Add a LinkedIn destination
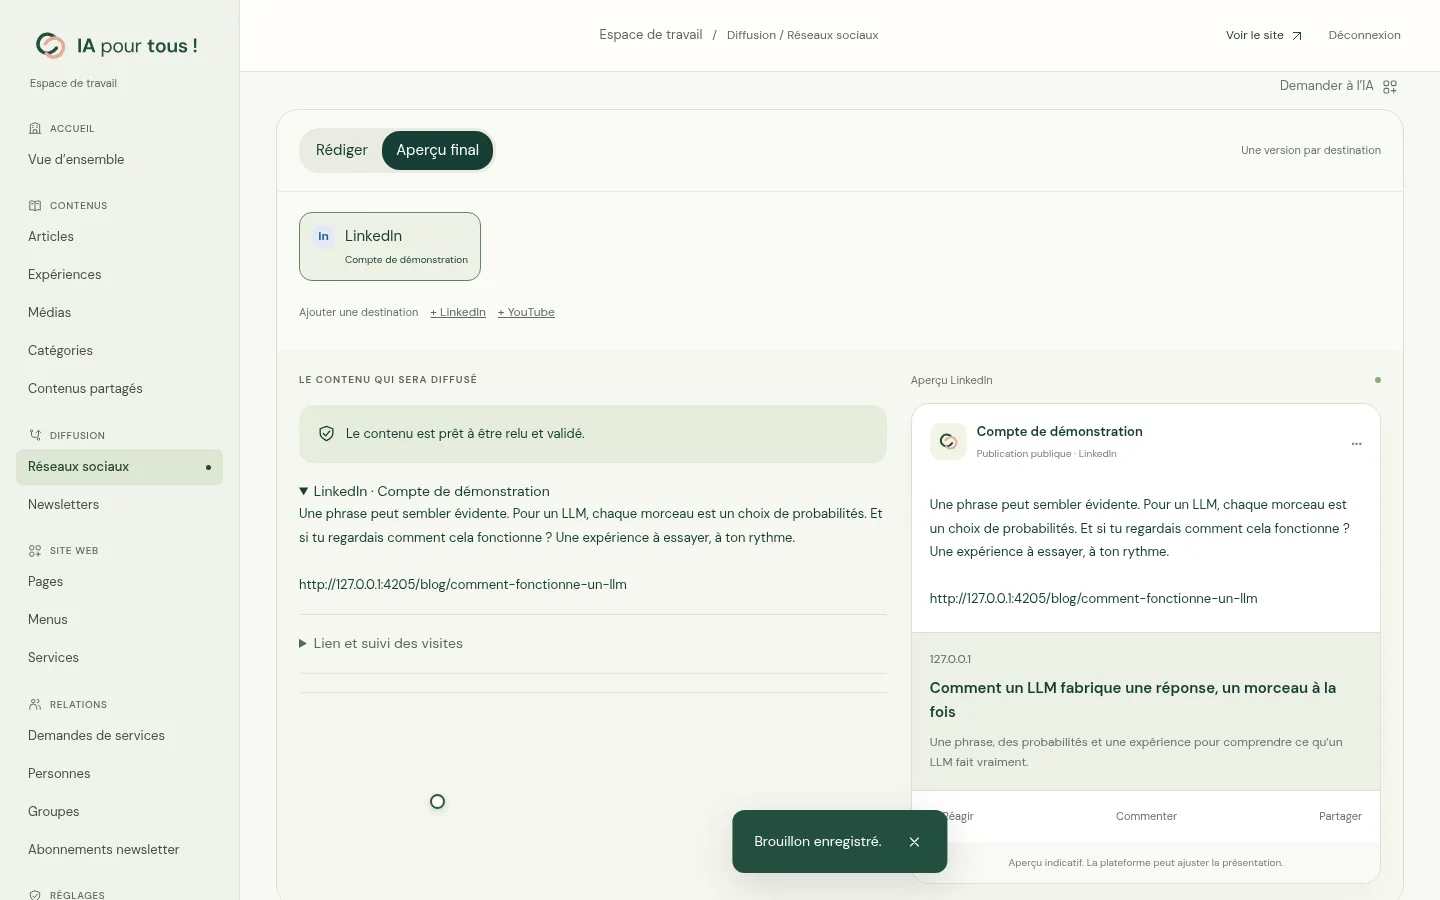1440x900 pixels. [458, 312]
